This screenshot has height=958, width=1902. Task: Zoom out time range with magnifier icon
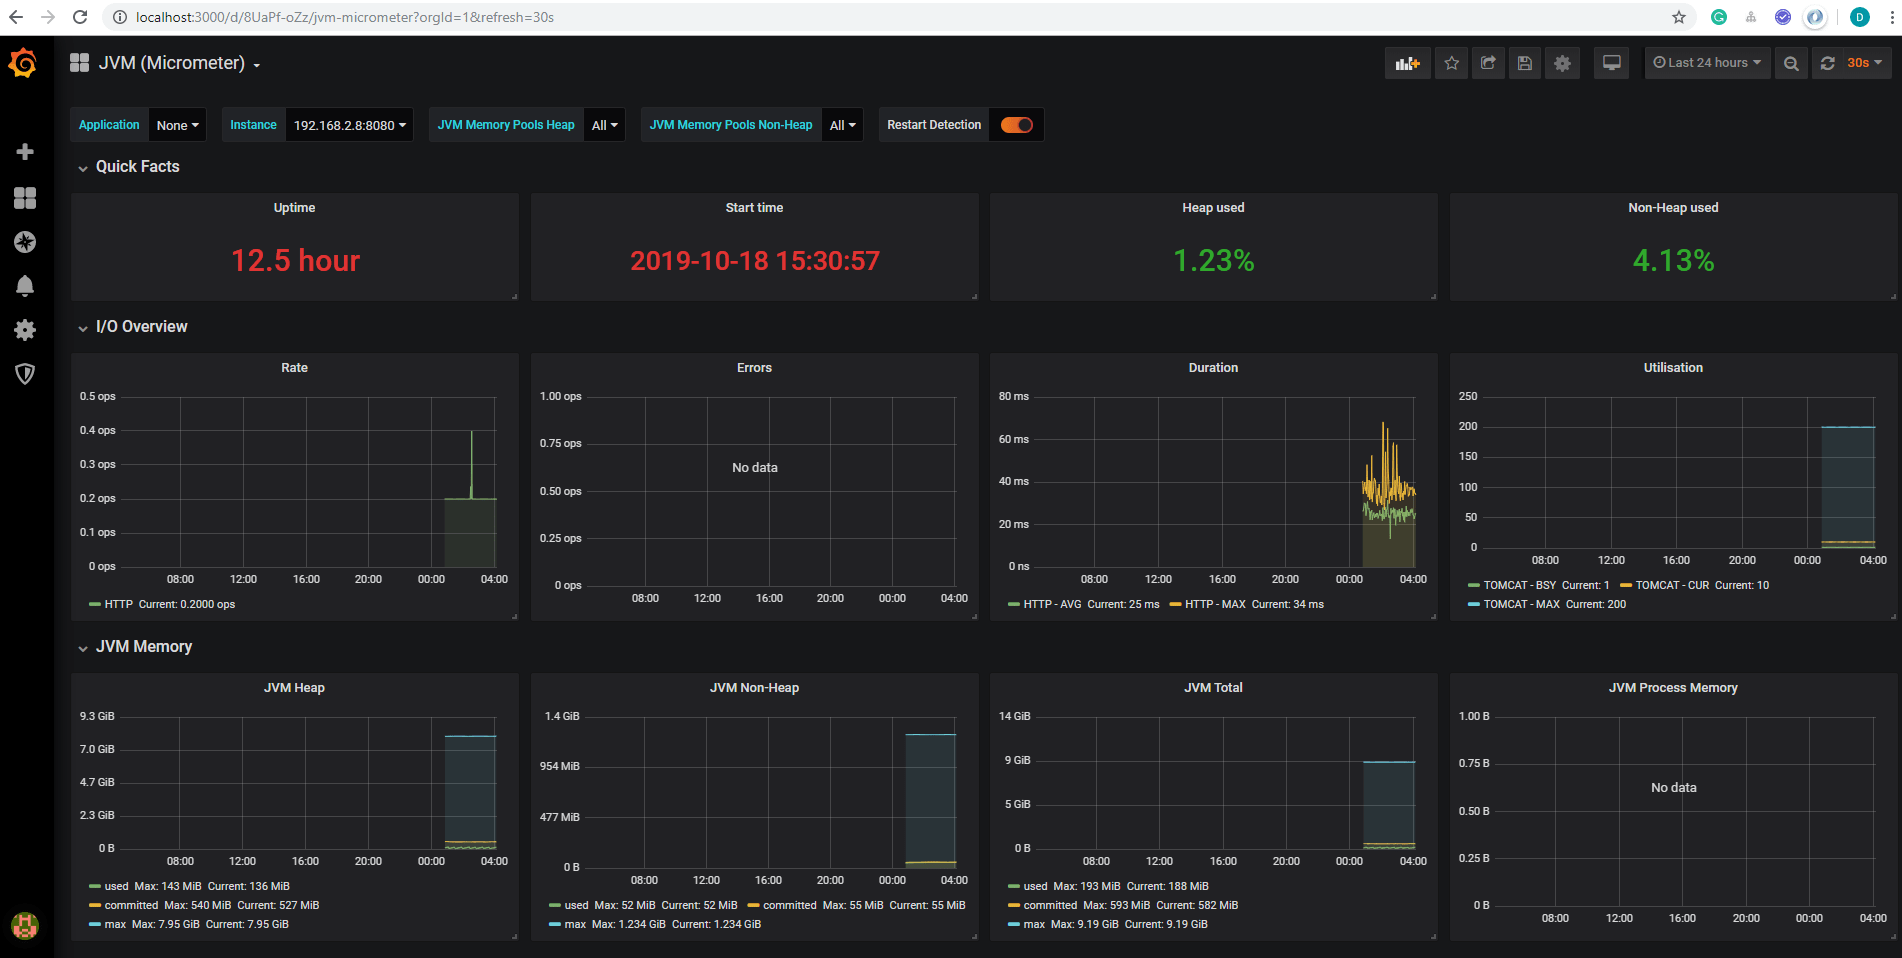tap(1790, 62)
